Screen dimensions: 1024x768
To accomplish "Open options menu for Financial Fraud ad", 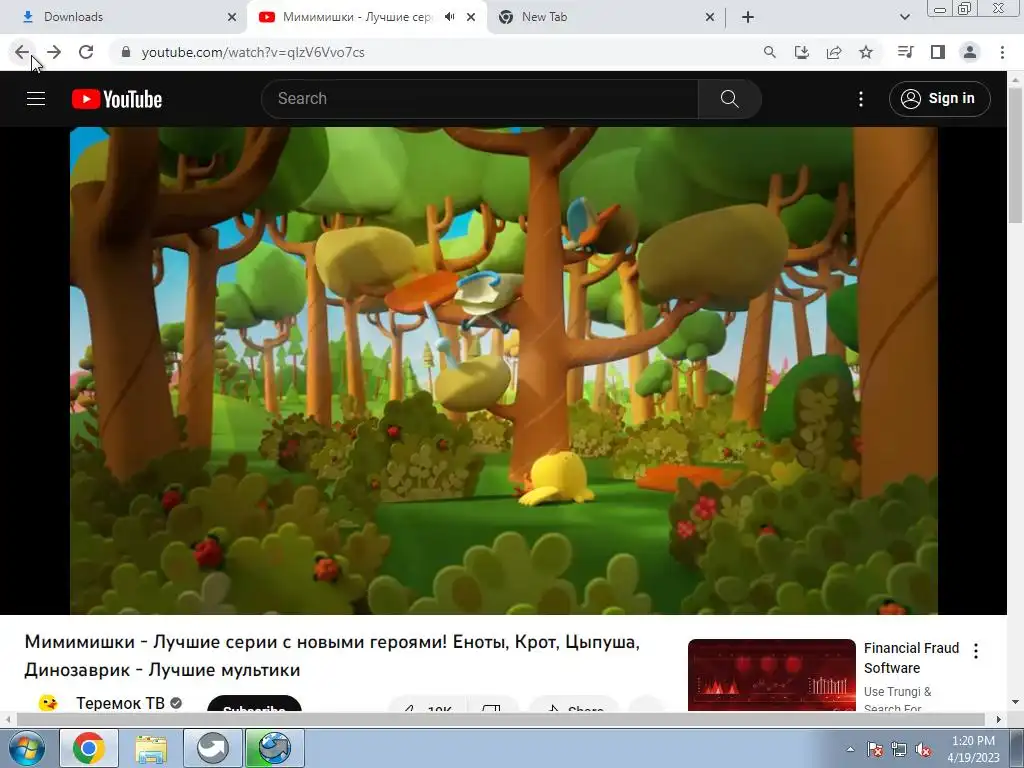I will 976,650.
